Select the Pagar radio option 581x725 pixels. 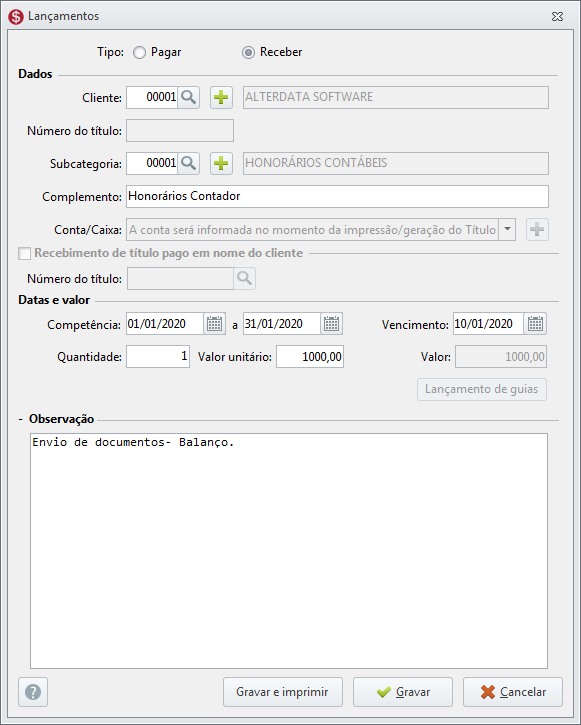point(139,53)
